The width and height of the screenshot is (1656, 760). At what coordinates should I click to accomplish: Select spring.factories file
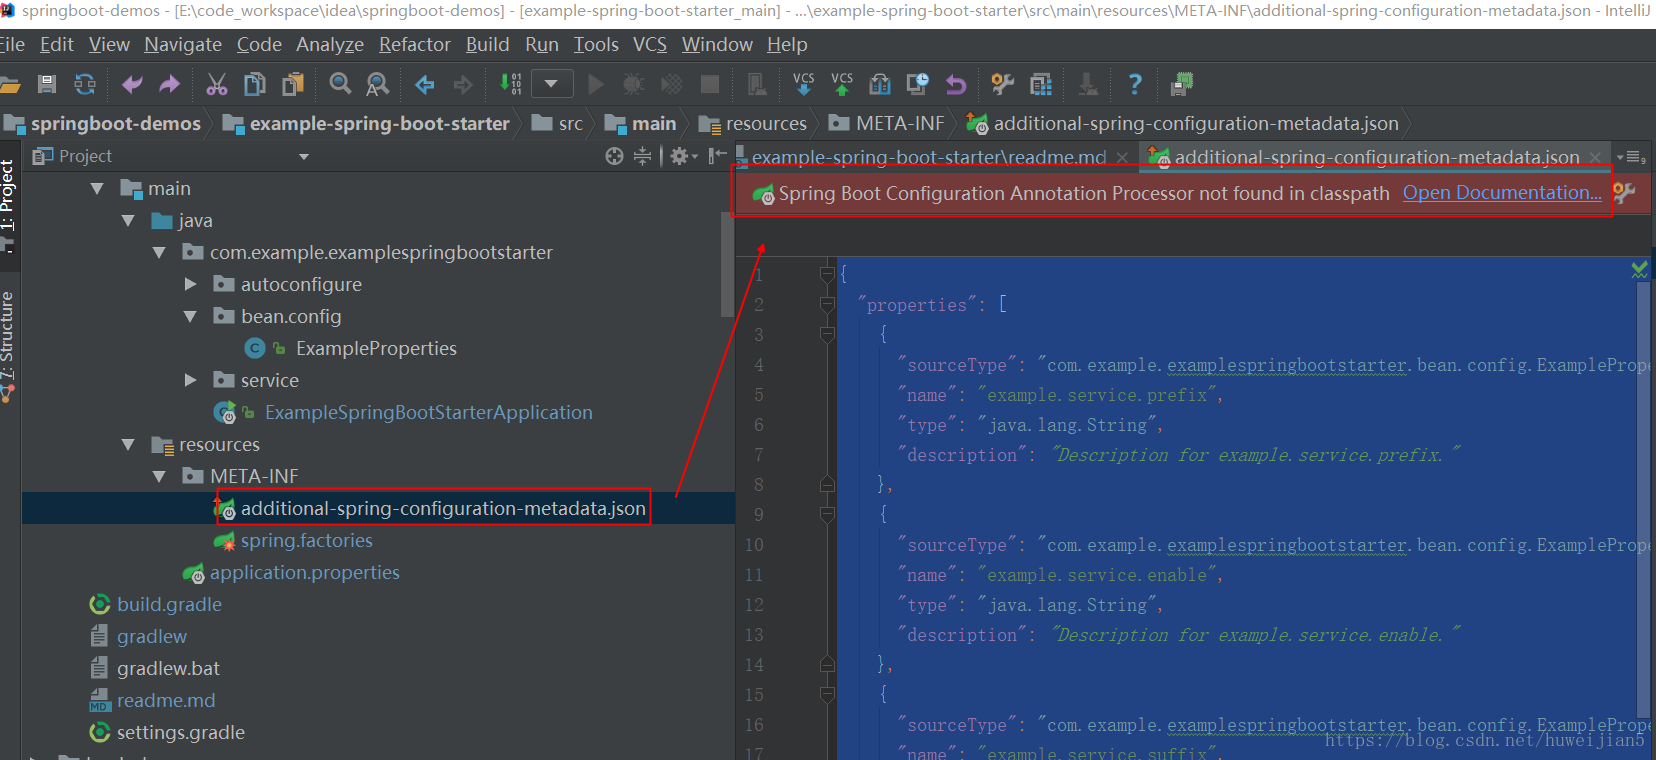[x=306, y=540]
